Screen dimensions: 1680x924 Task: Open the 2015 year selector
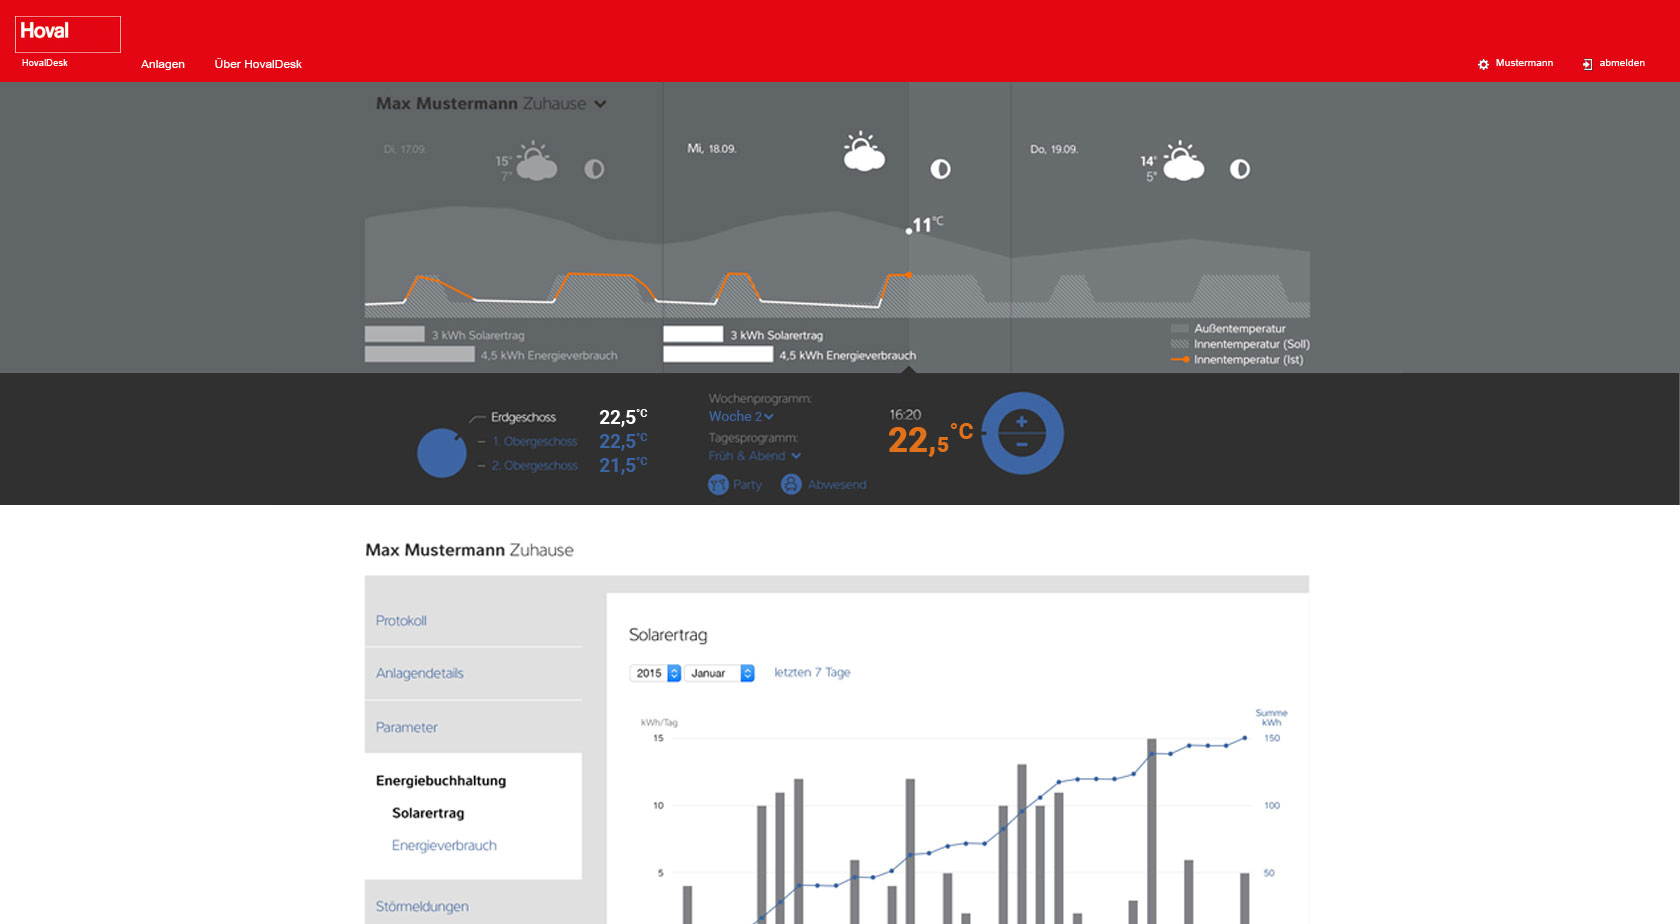tap(655, 673)
